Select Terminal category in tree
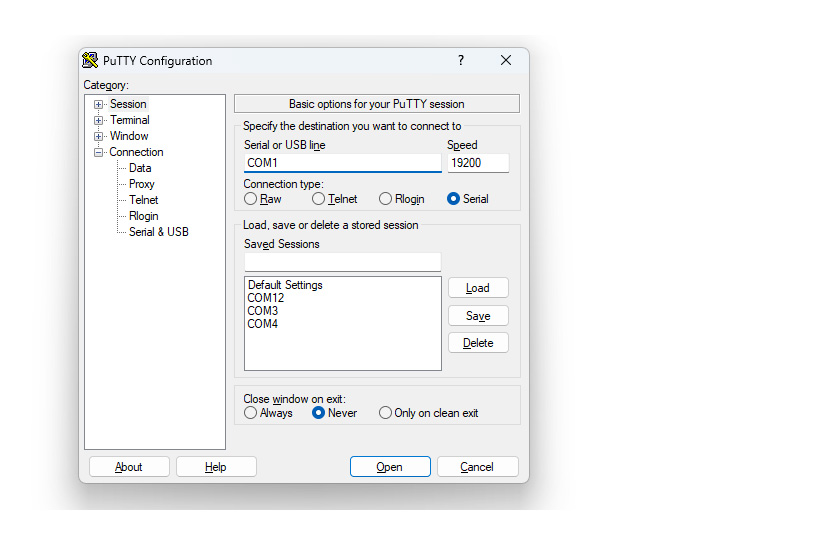This screenshot has height=544, width=830. [x=130, y=120]
